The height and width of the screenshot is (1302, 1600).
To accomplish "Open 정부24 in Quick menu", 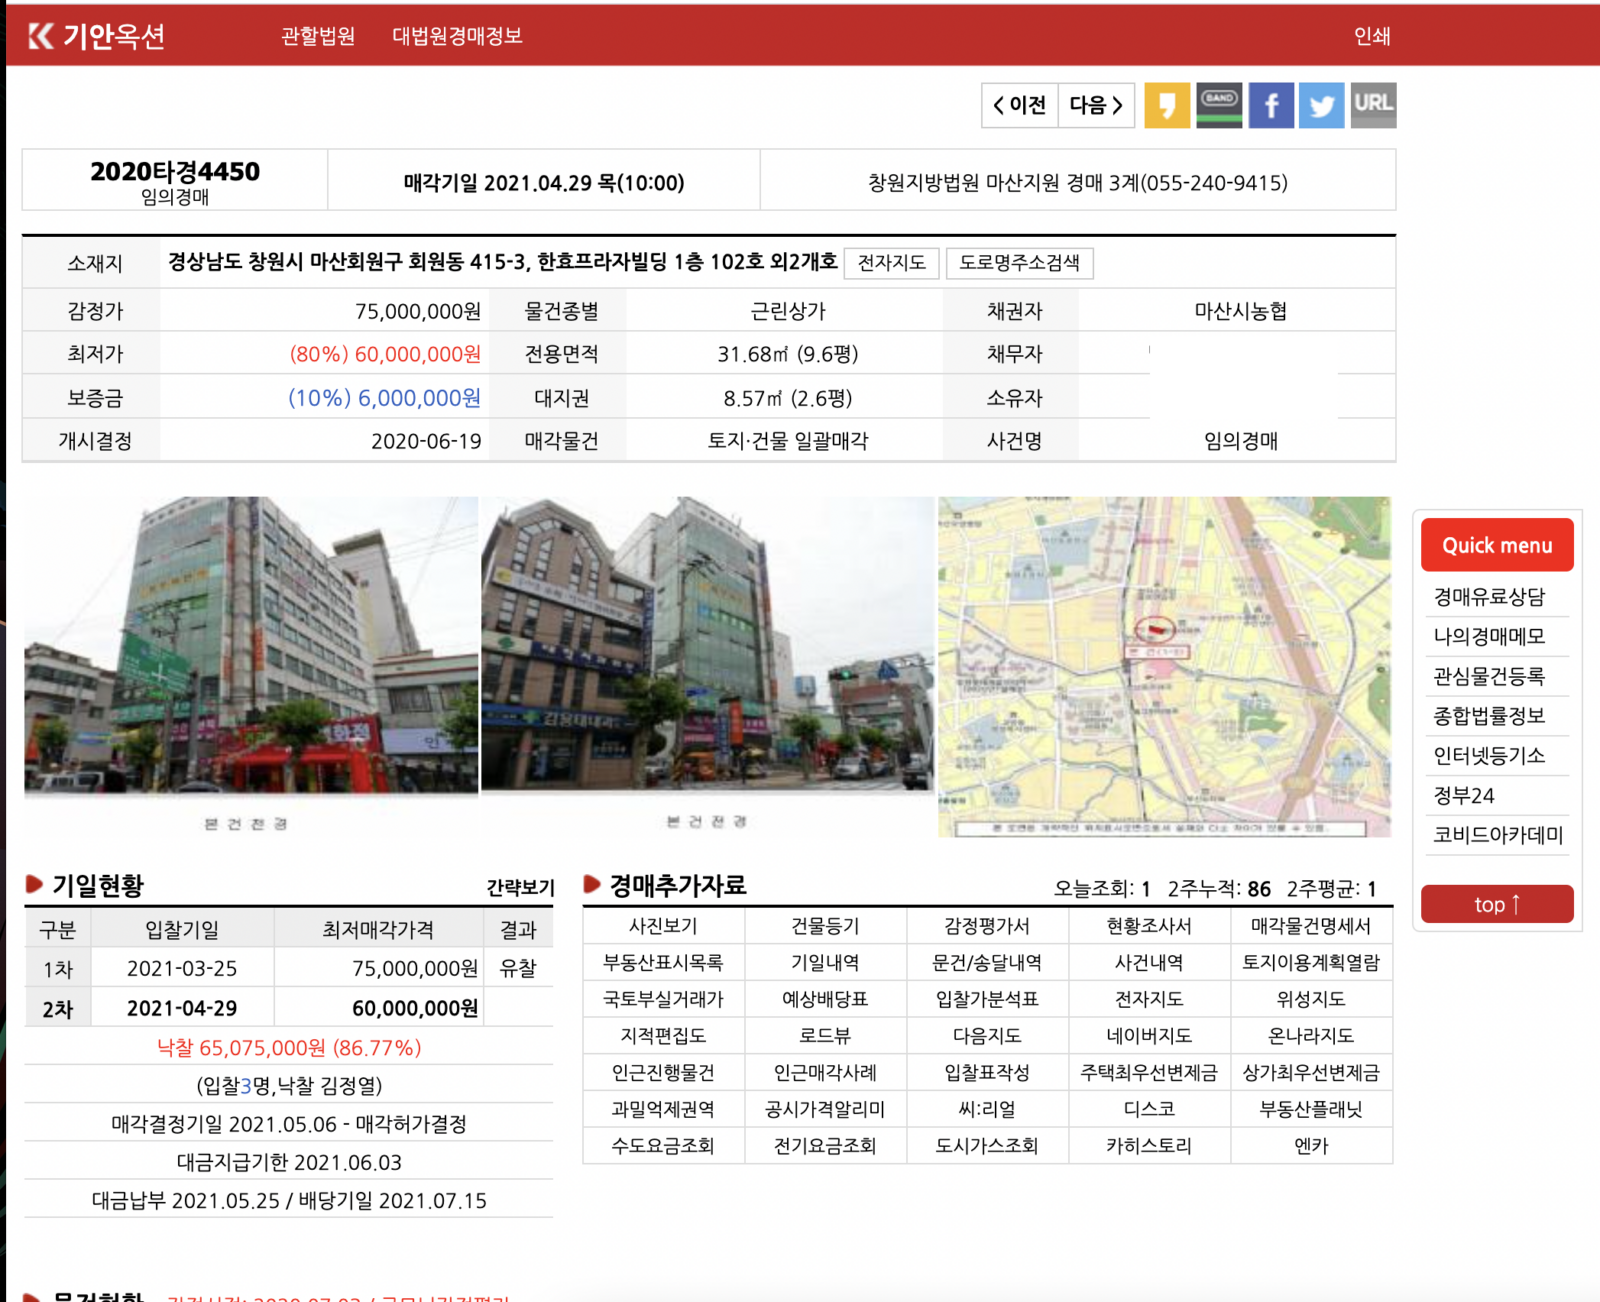I will tap(1465, 795).
